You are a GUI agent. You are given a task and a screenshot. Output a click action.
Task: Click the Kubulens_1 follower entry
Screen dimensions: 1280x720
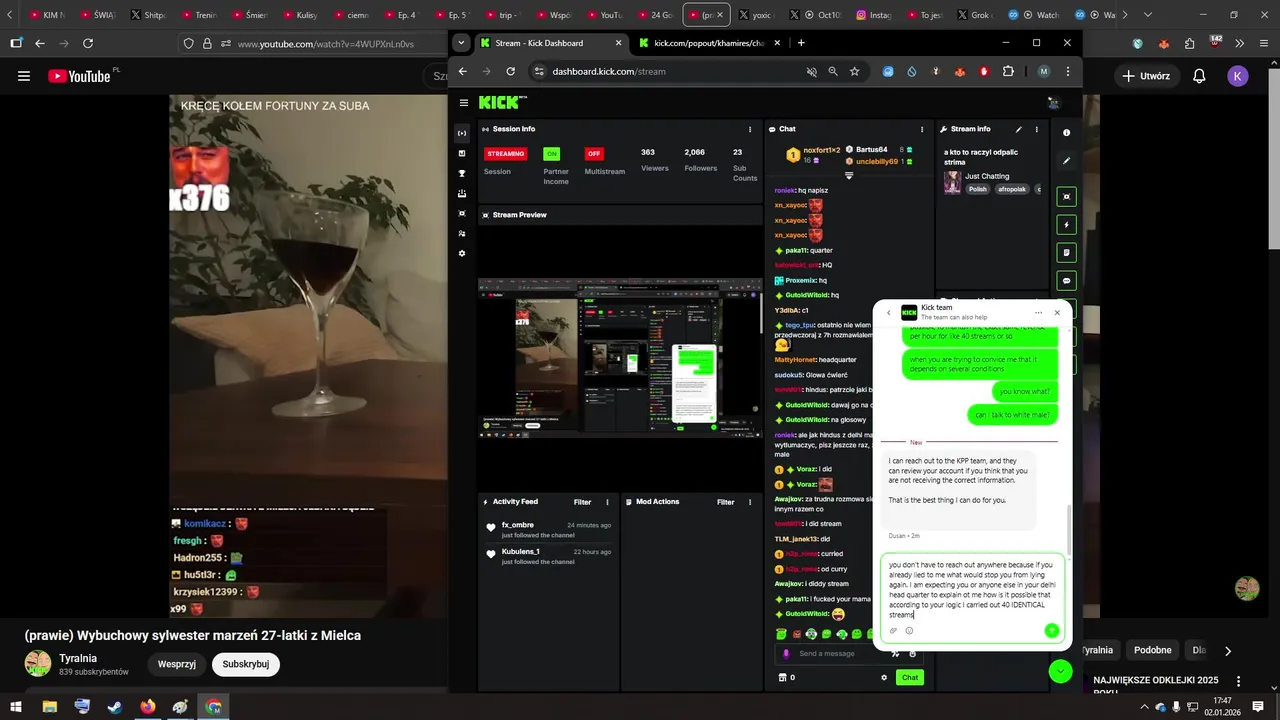coord(549,556)
